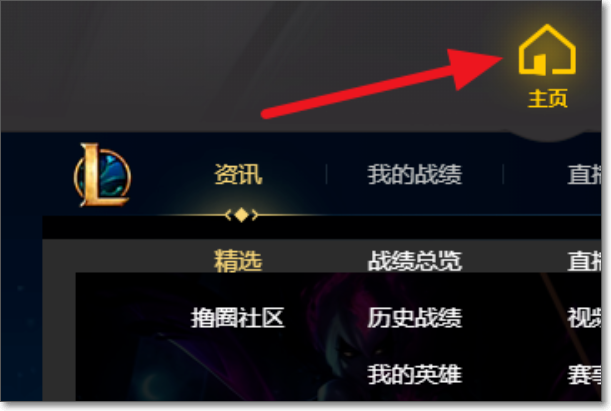Click the cut-off 赛事 menu item

(584, 374)
